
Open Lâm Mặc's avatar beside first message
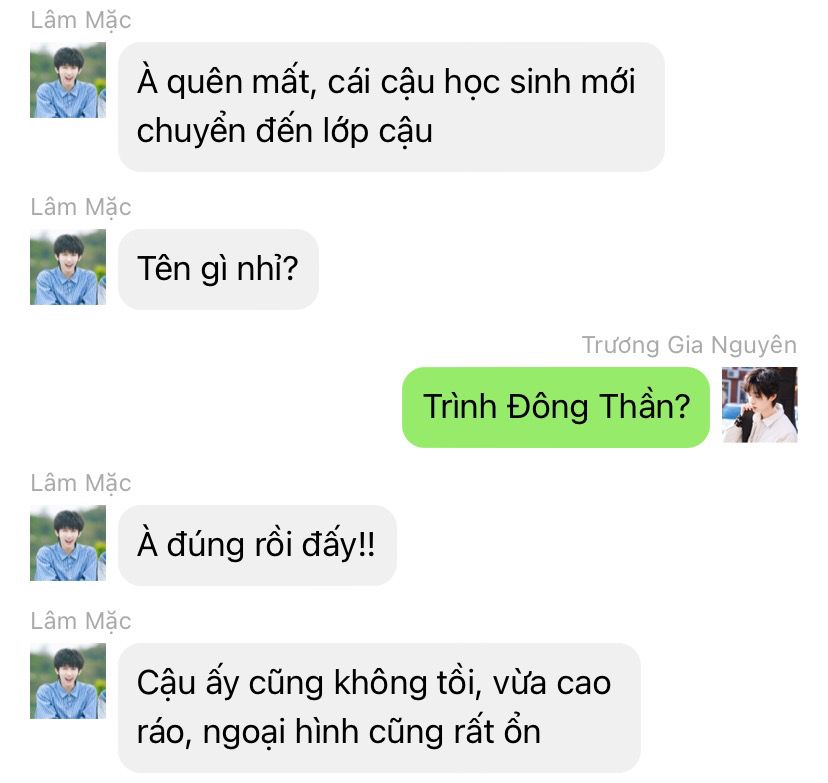click(x=68, y=80)
